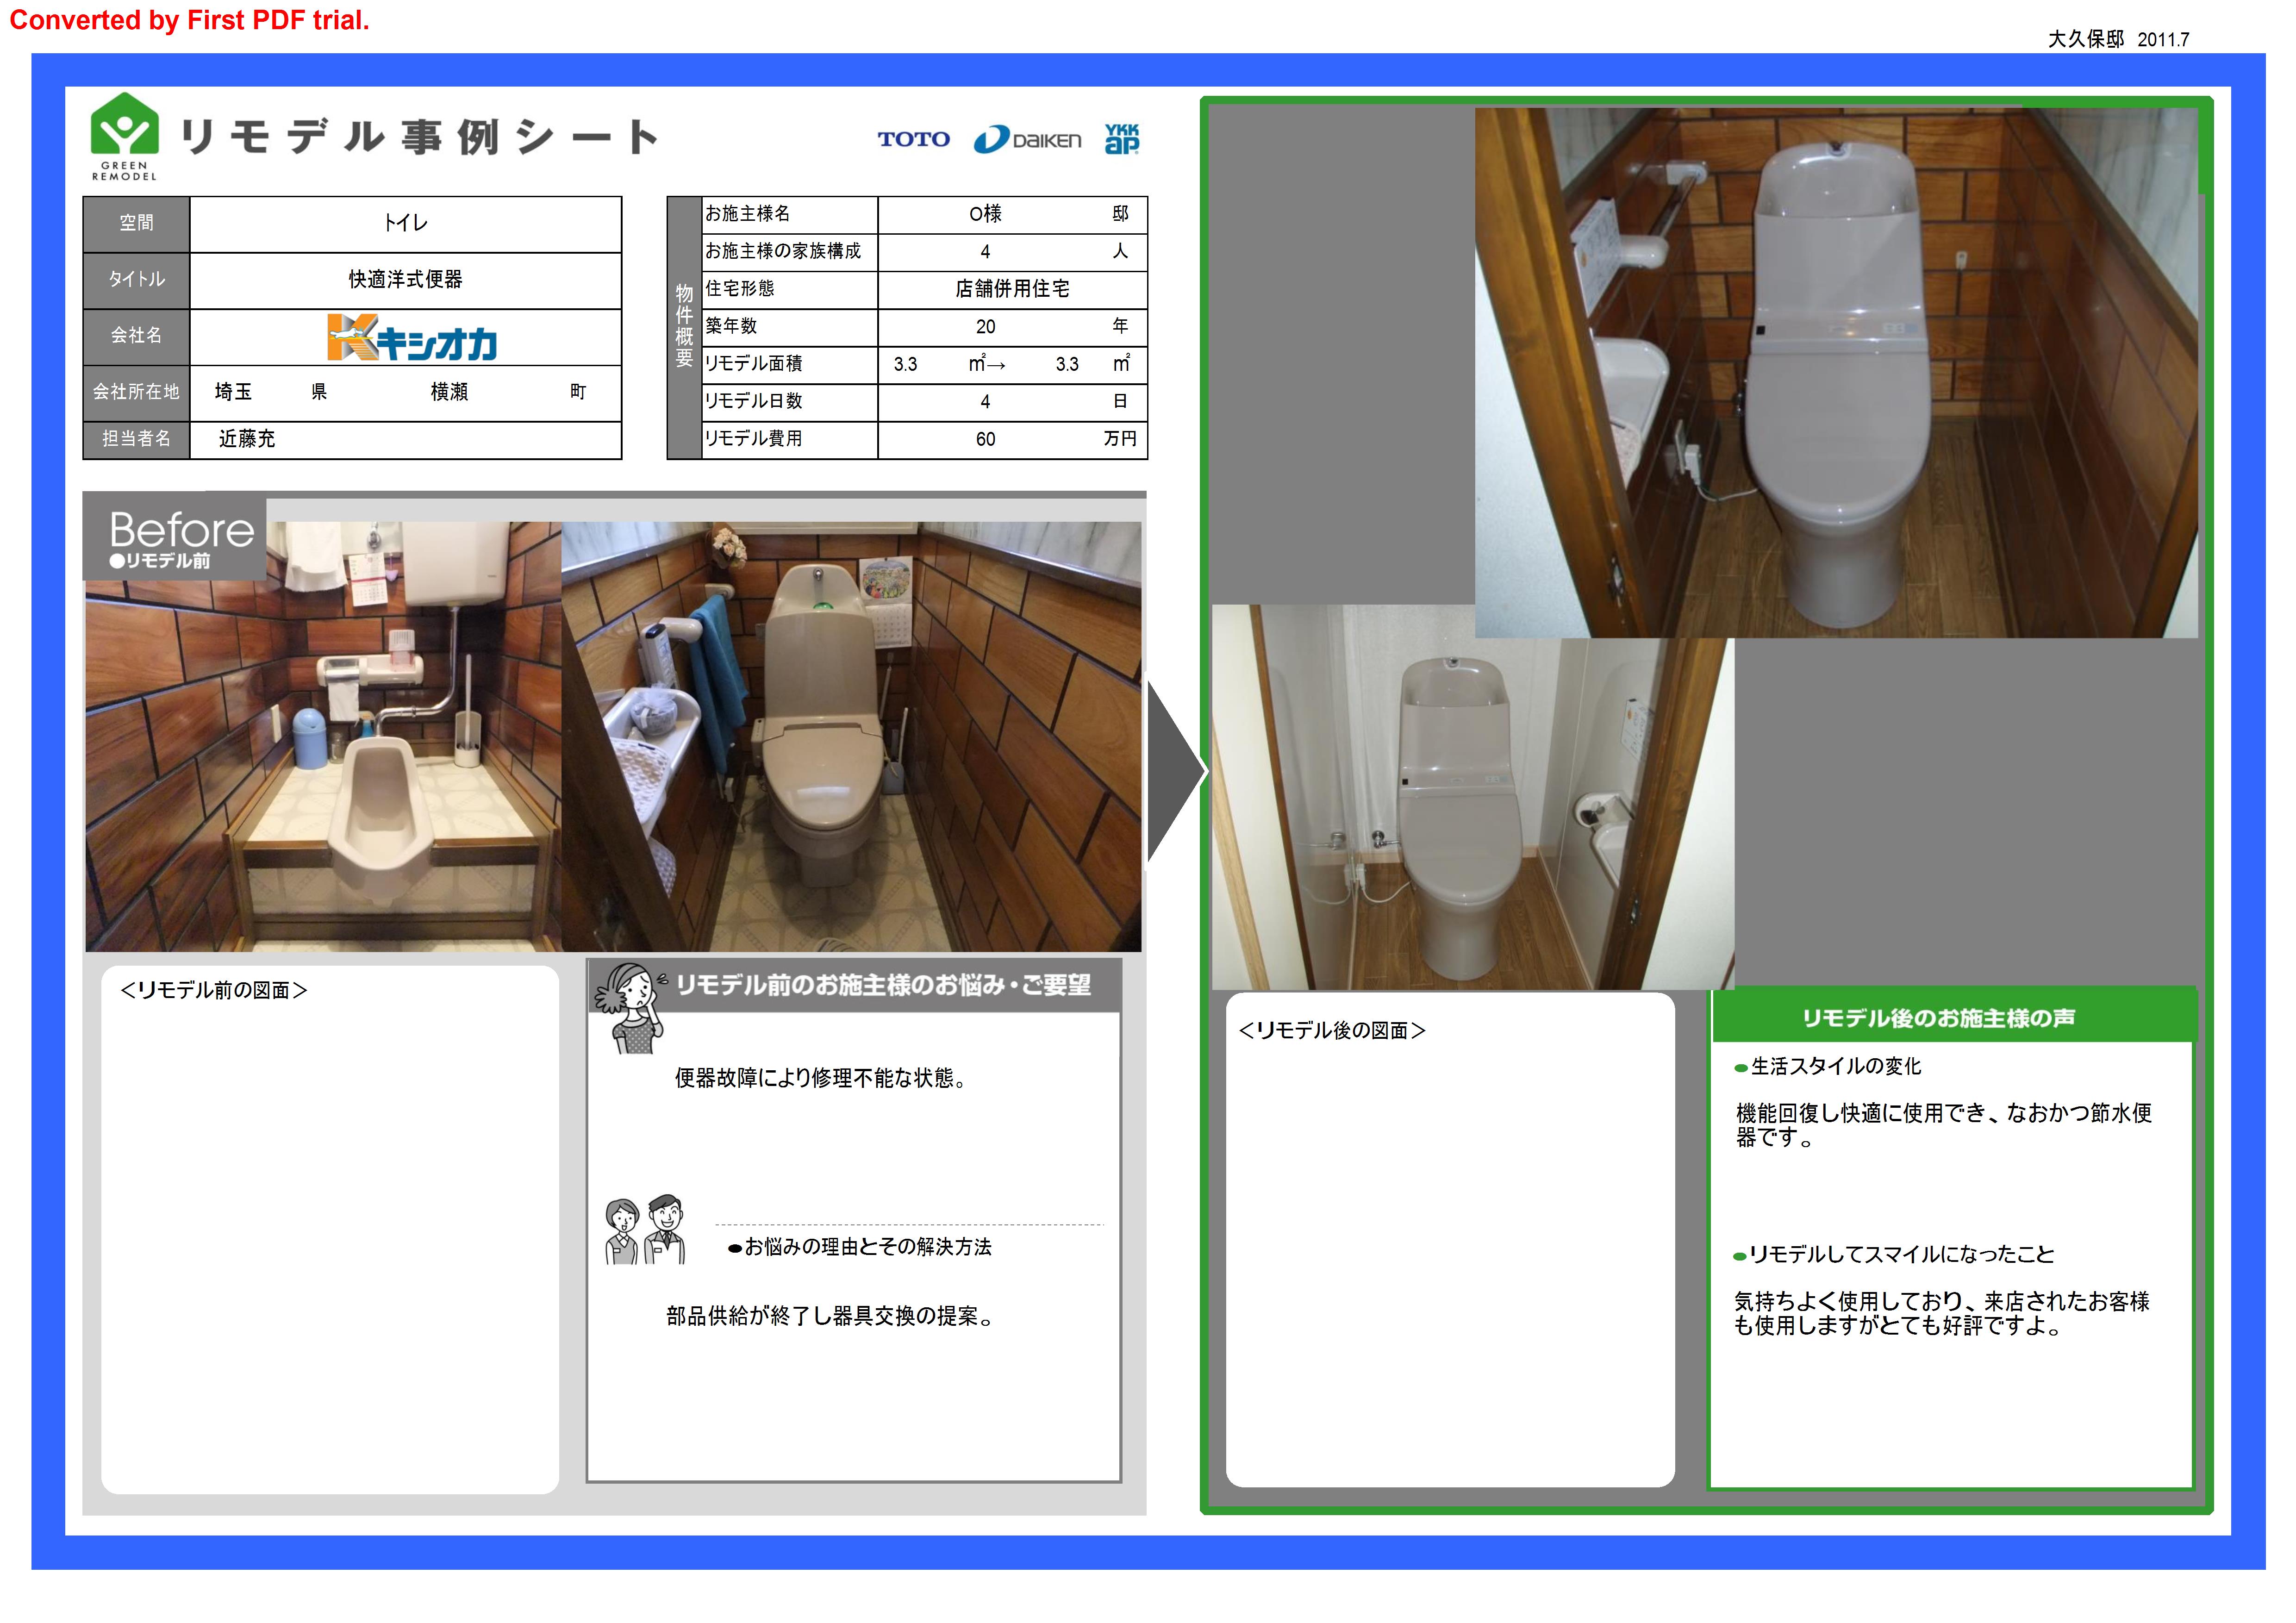Click the two staff members illustration
The image size is (2296, 1623).
pyautogui.click(x=645, y=1230)
